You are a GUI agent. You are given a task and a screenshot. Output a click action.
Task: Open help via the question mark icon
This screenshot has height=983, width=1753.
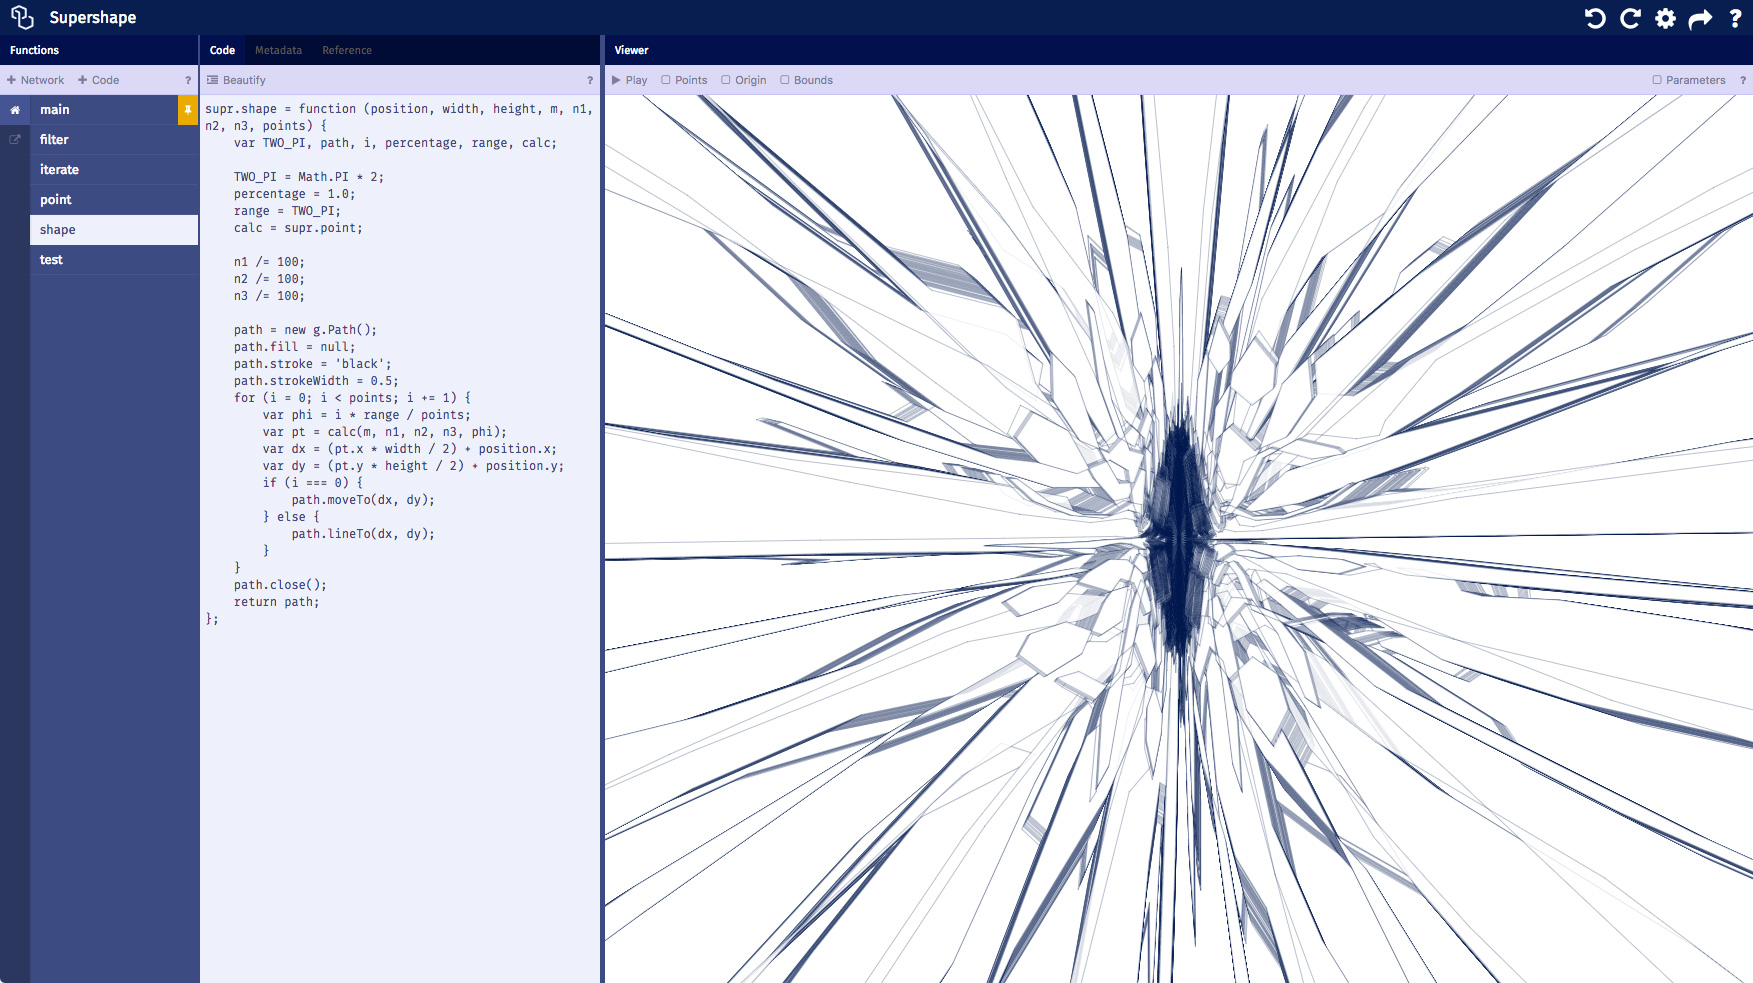coord(1736,18)
